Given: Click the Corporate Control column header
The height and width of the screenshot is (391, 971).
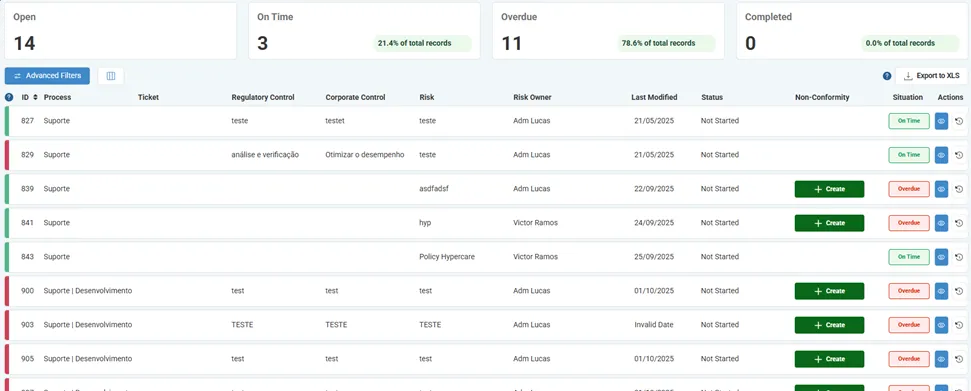Looking at the screenshot, I should (355, 97).
